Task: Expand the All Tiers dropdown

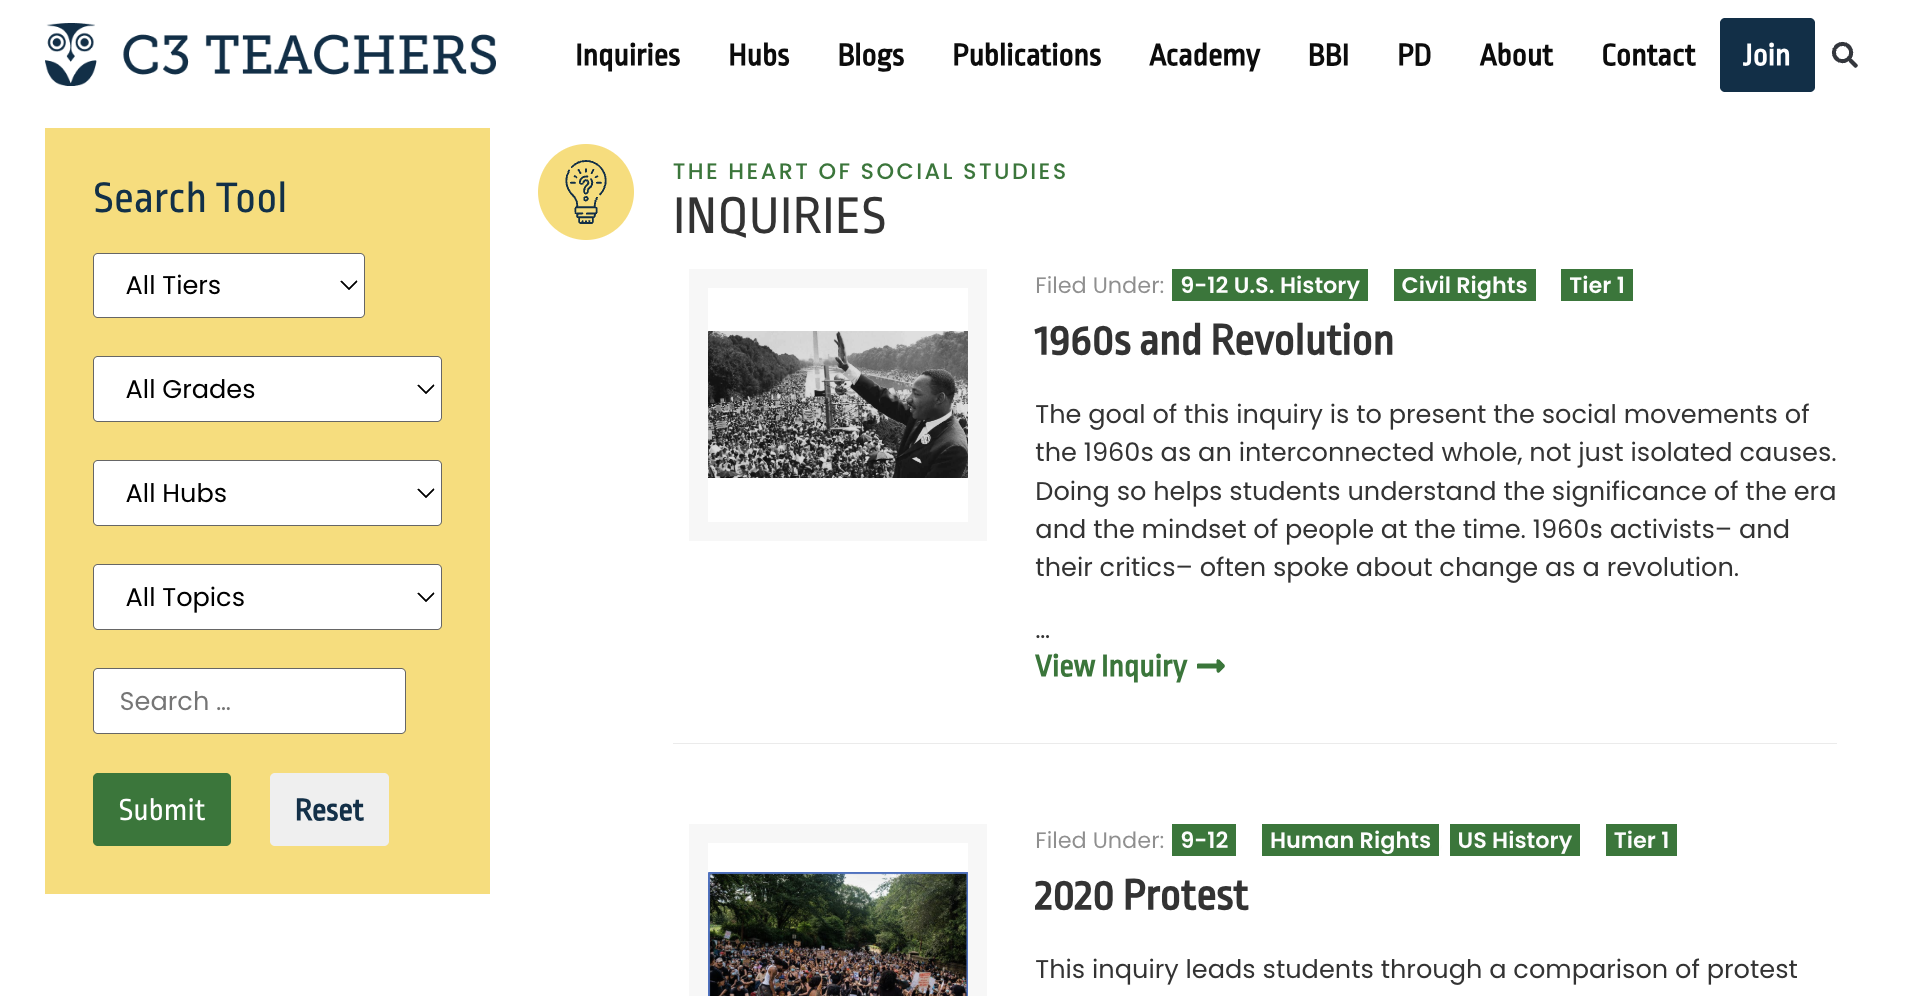Action: [x=229, y=286]
